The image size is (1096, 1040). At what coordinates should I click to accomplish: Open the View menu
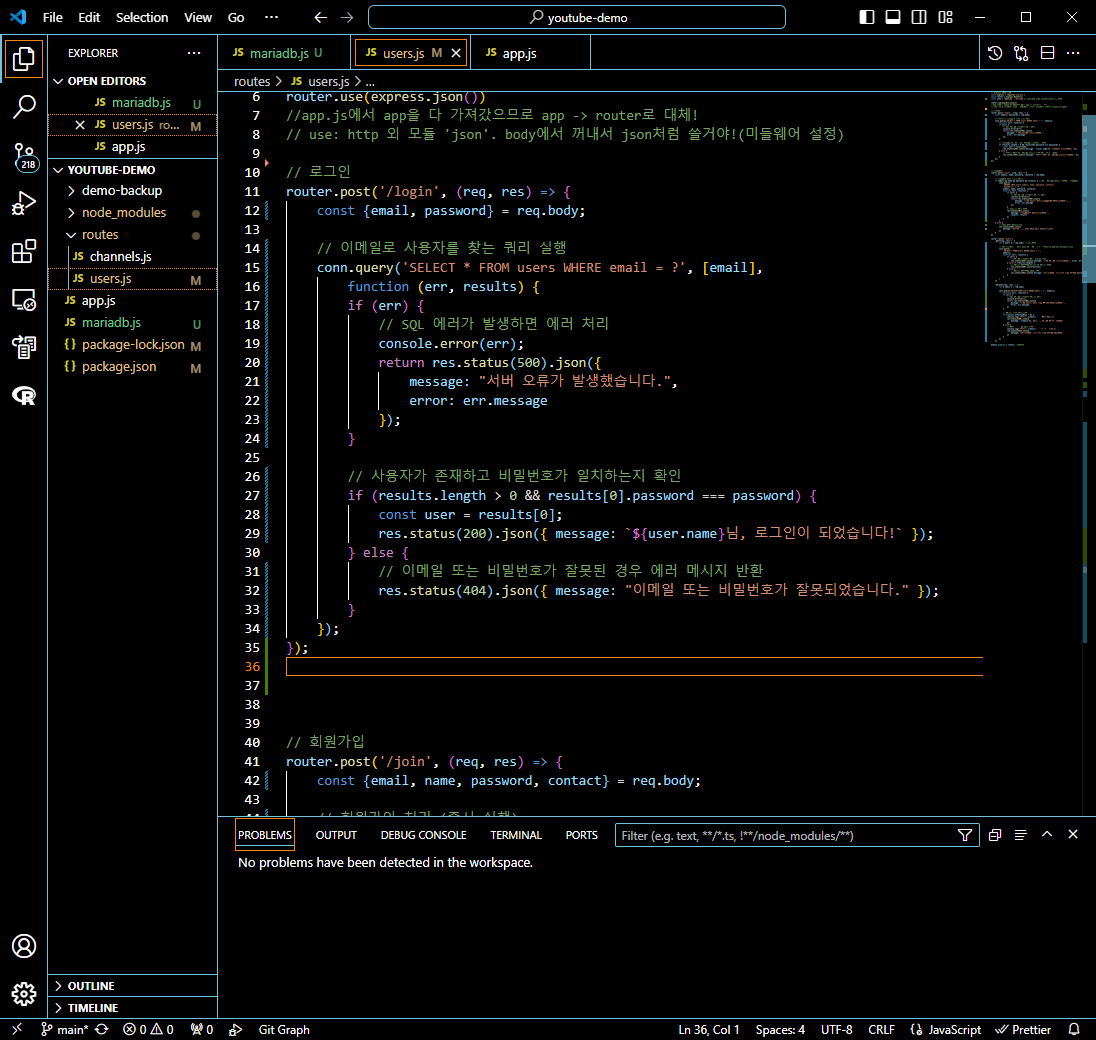pos(198,17)
